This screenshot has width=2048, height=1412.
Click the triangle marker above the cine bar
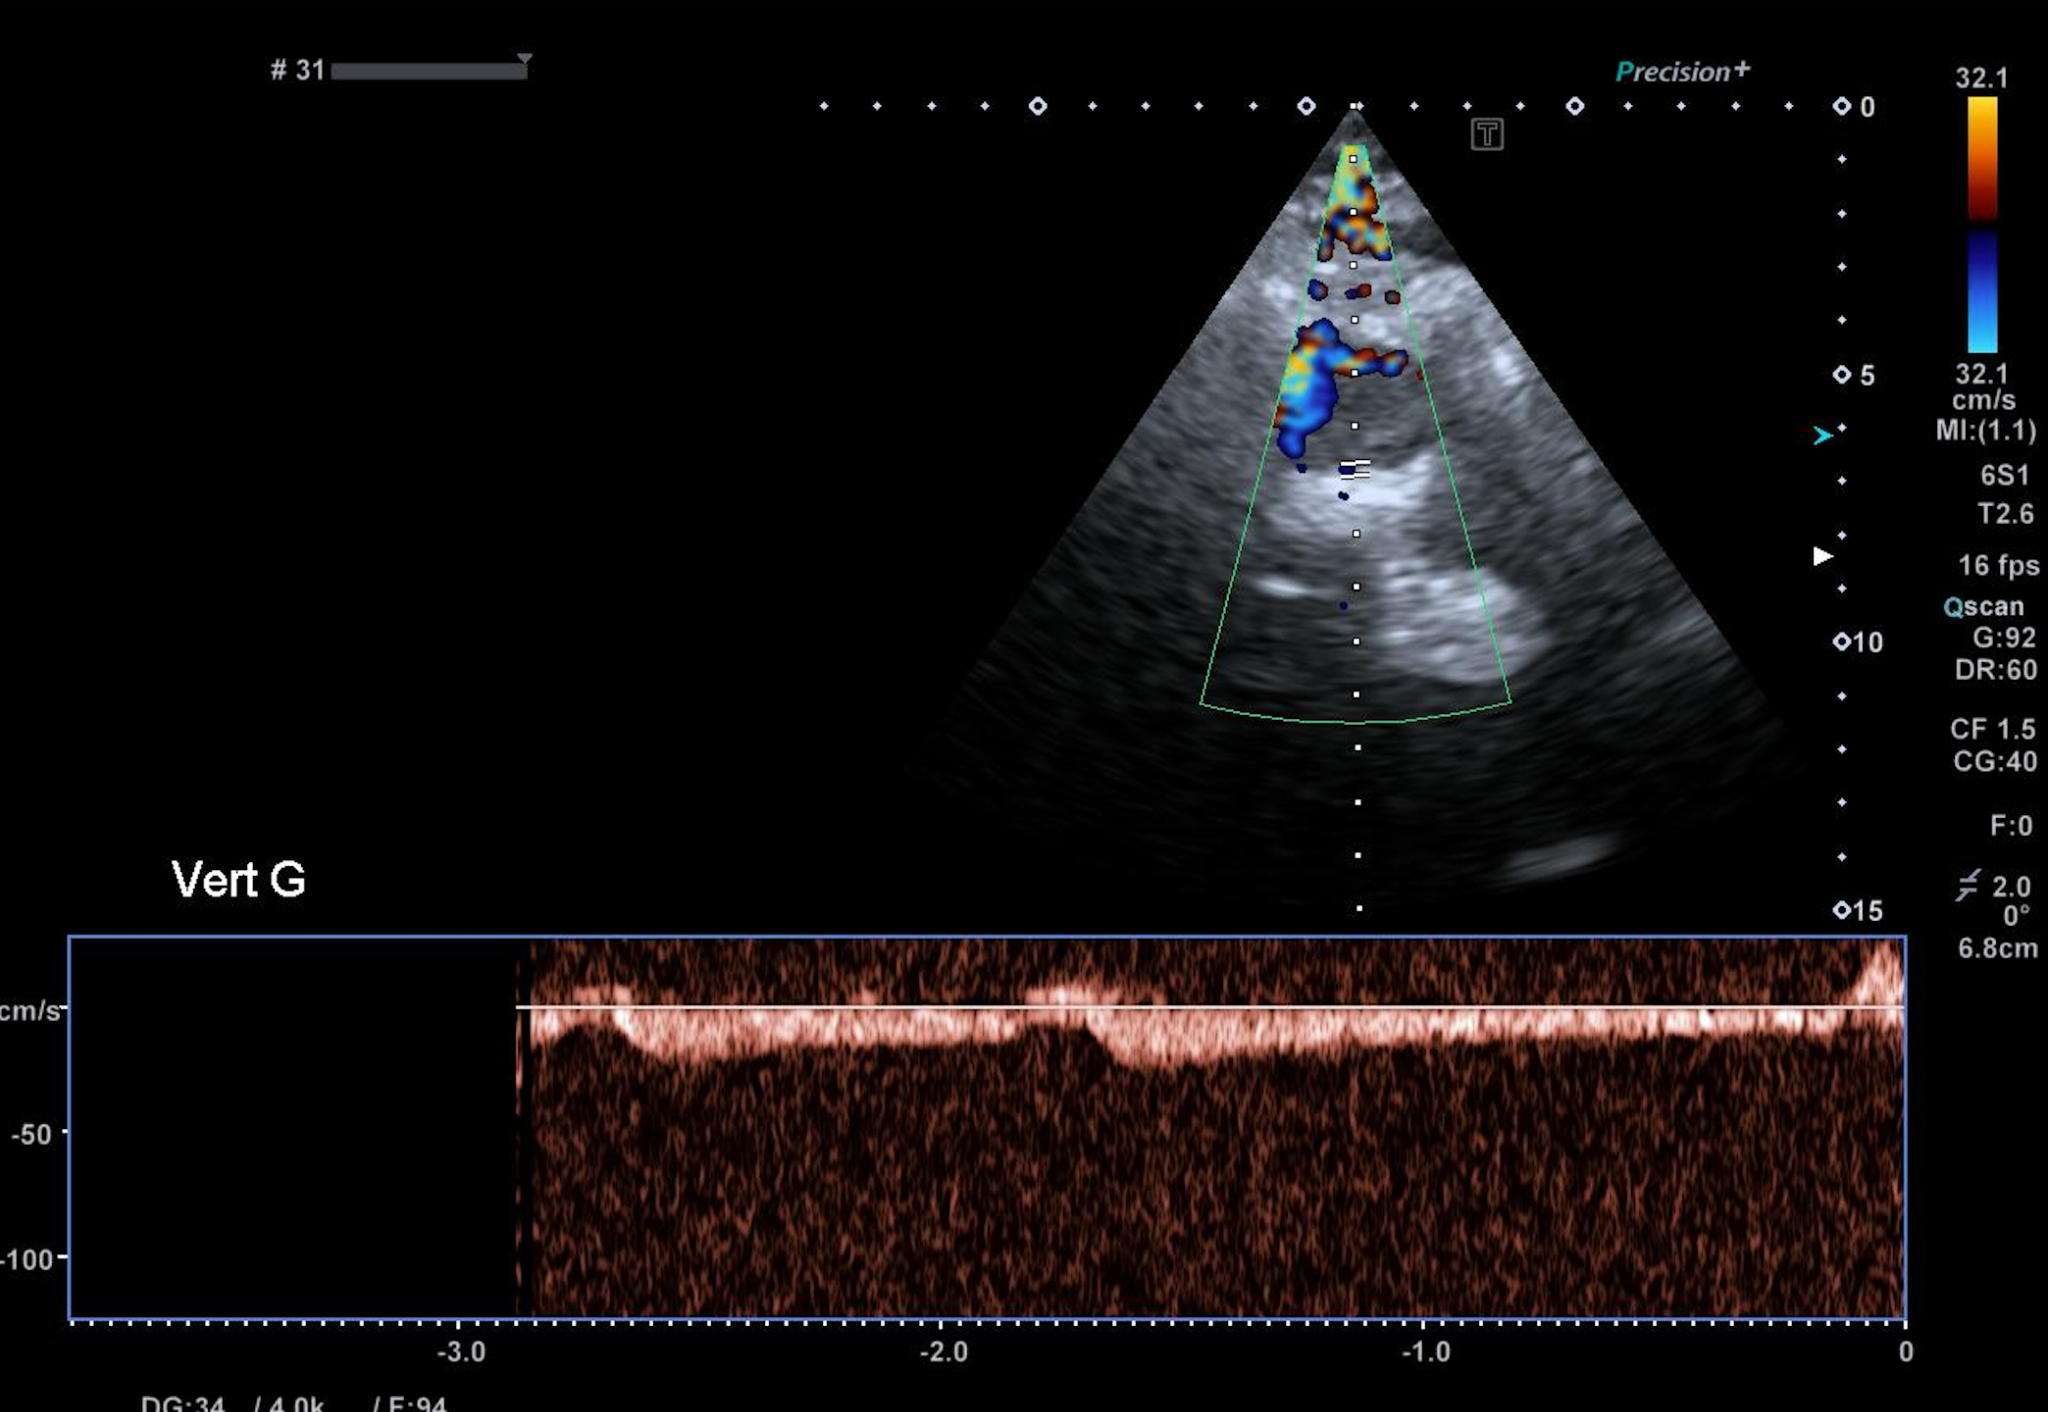[x=525, y=59]
